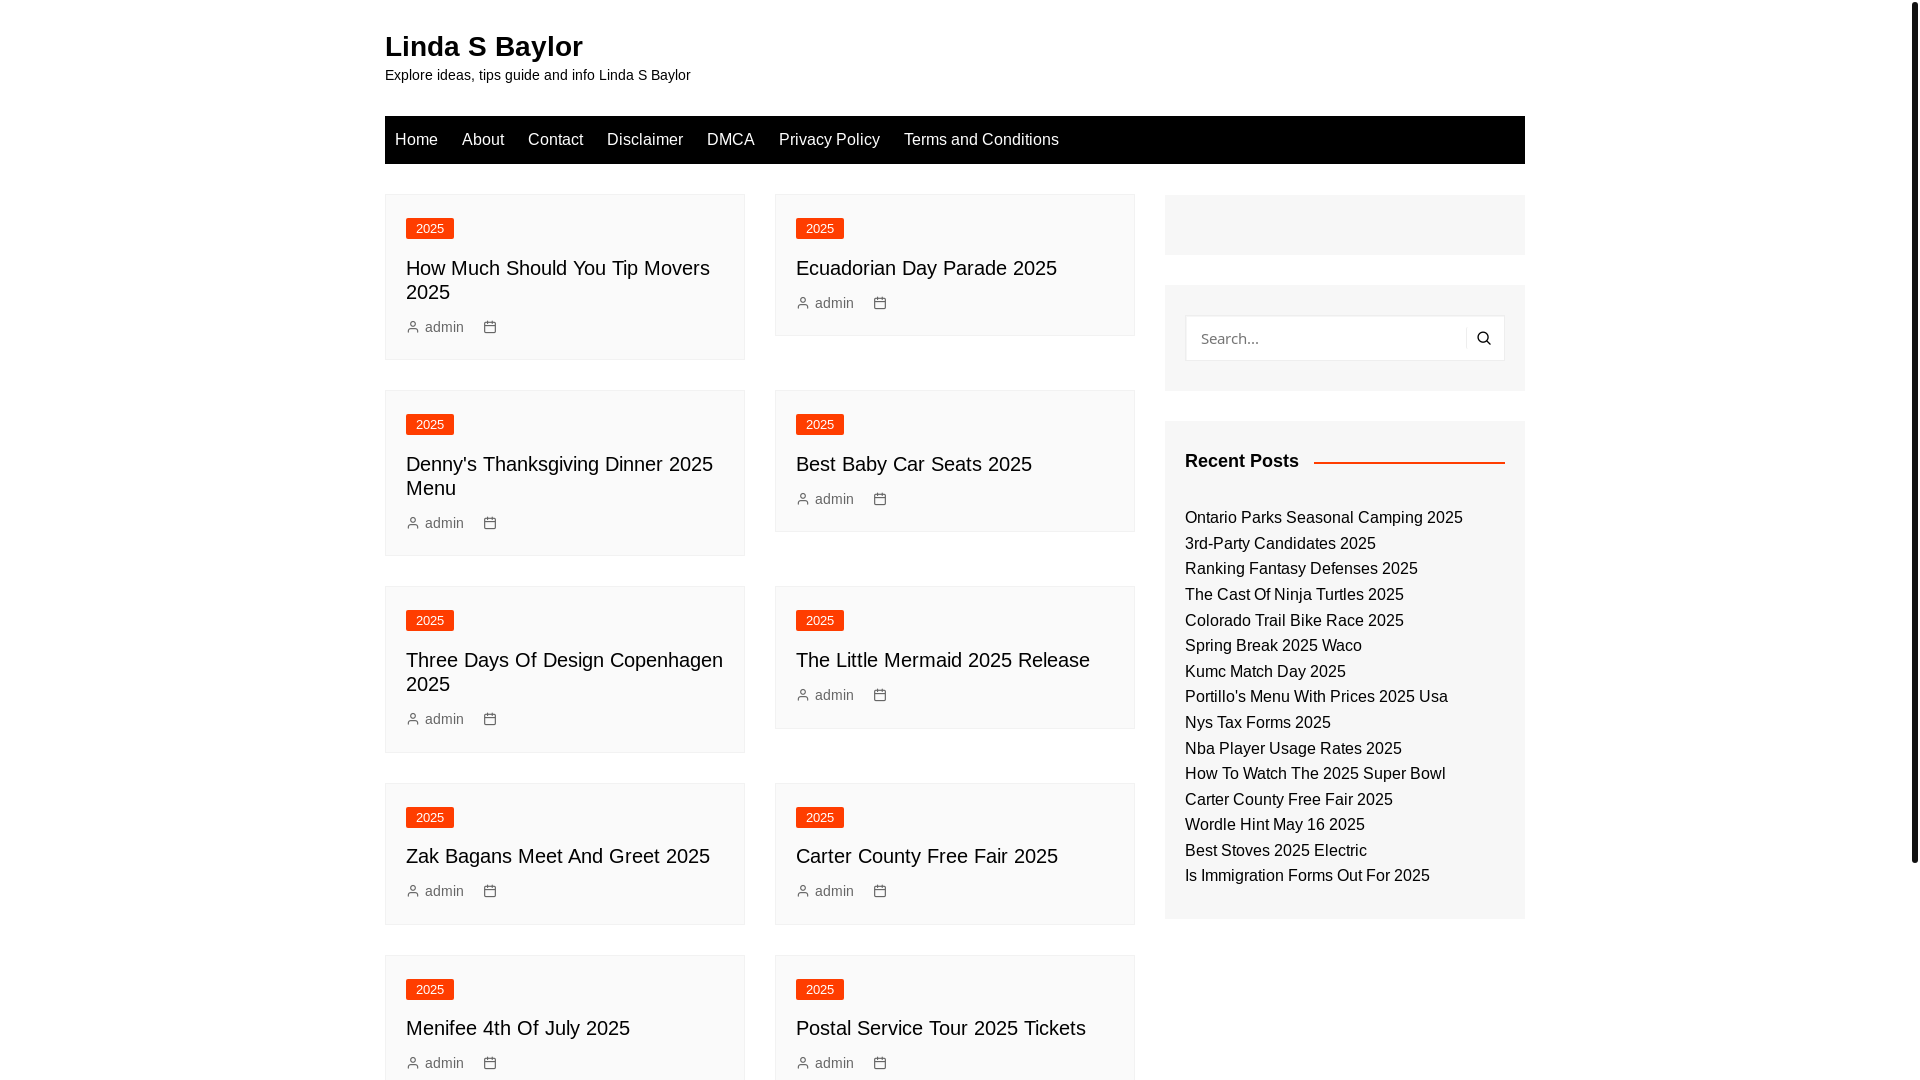Screen dimensions: 1920x1080
Task: Click 2025 tag on How Much Should You Tip Movers card
Action: [430, 229]
